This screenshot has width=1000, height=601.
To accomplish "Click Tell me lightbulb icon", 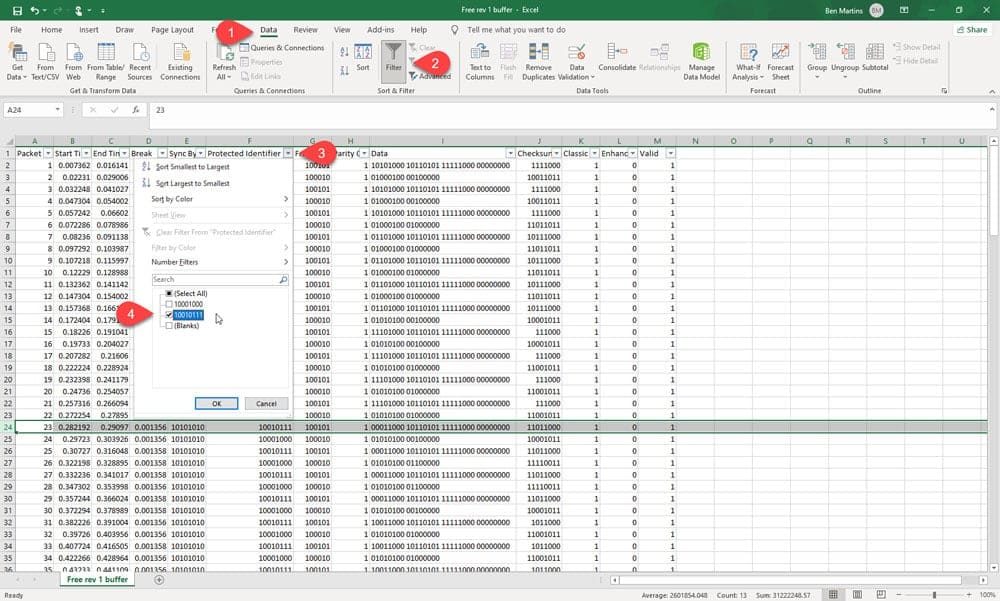I will (455, 30).
